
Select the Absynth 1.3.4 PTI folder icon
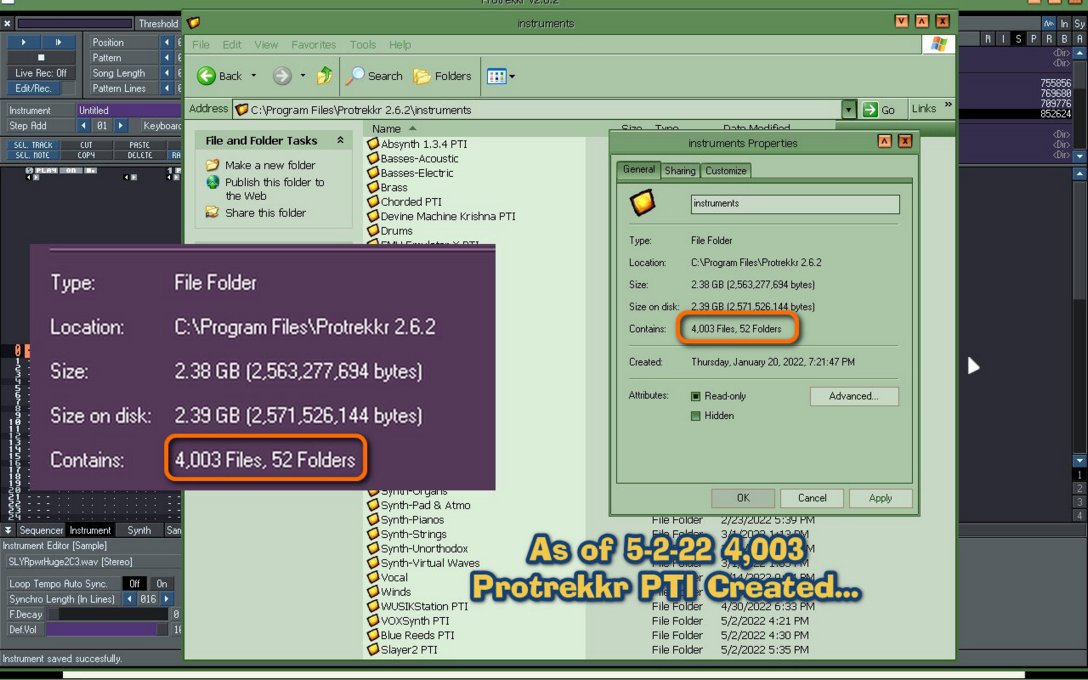pos(373,144)
